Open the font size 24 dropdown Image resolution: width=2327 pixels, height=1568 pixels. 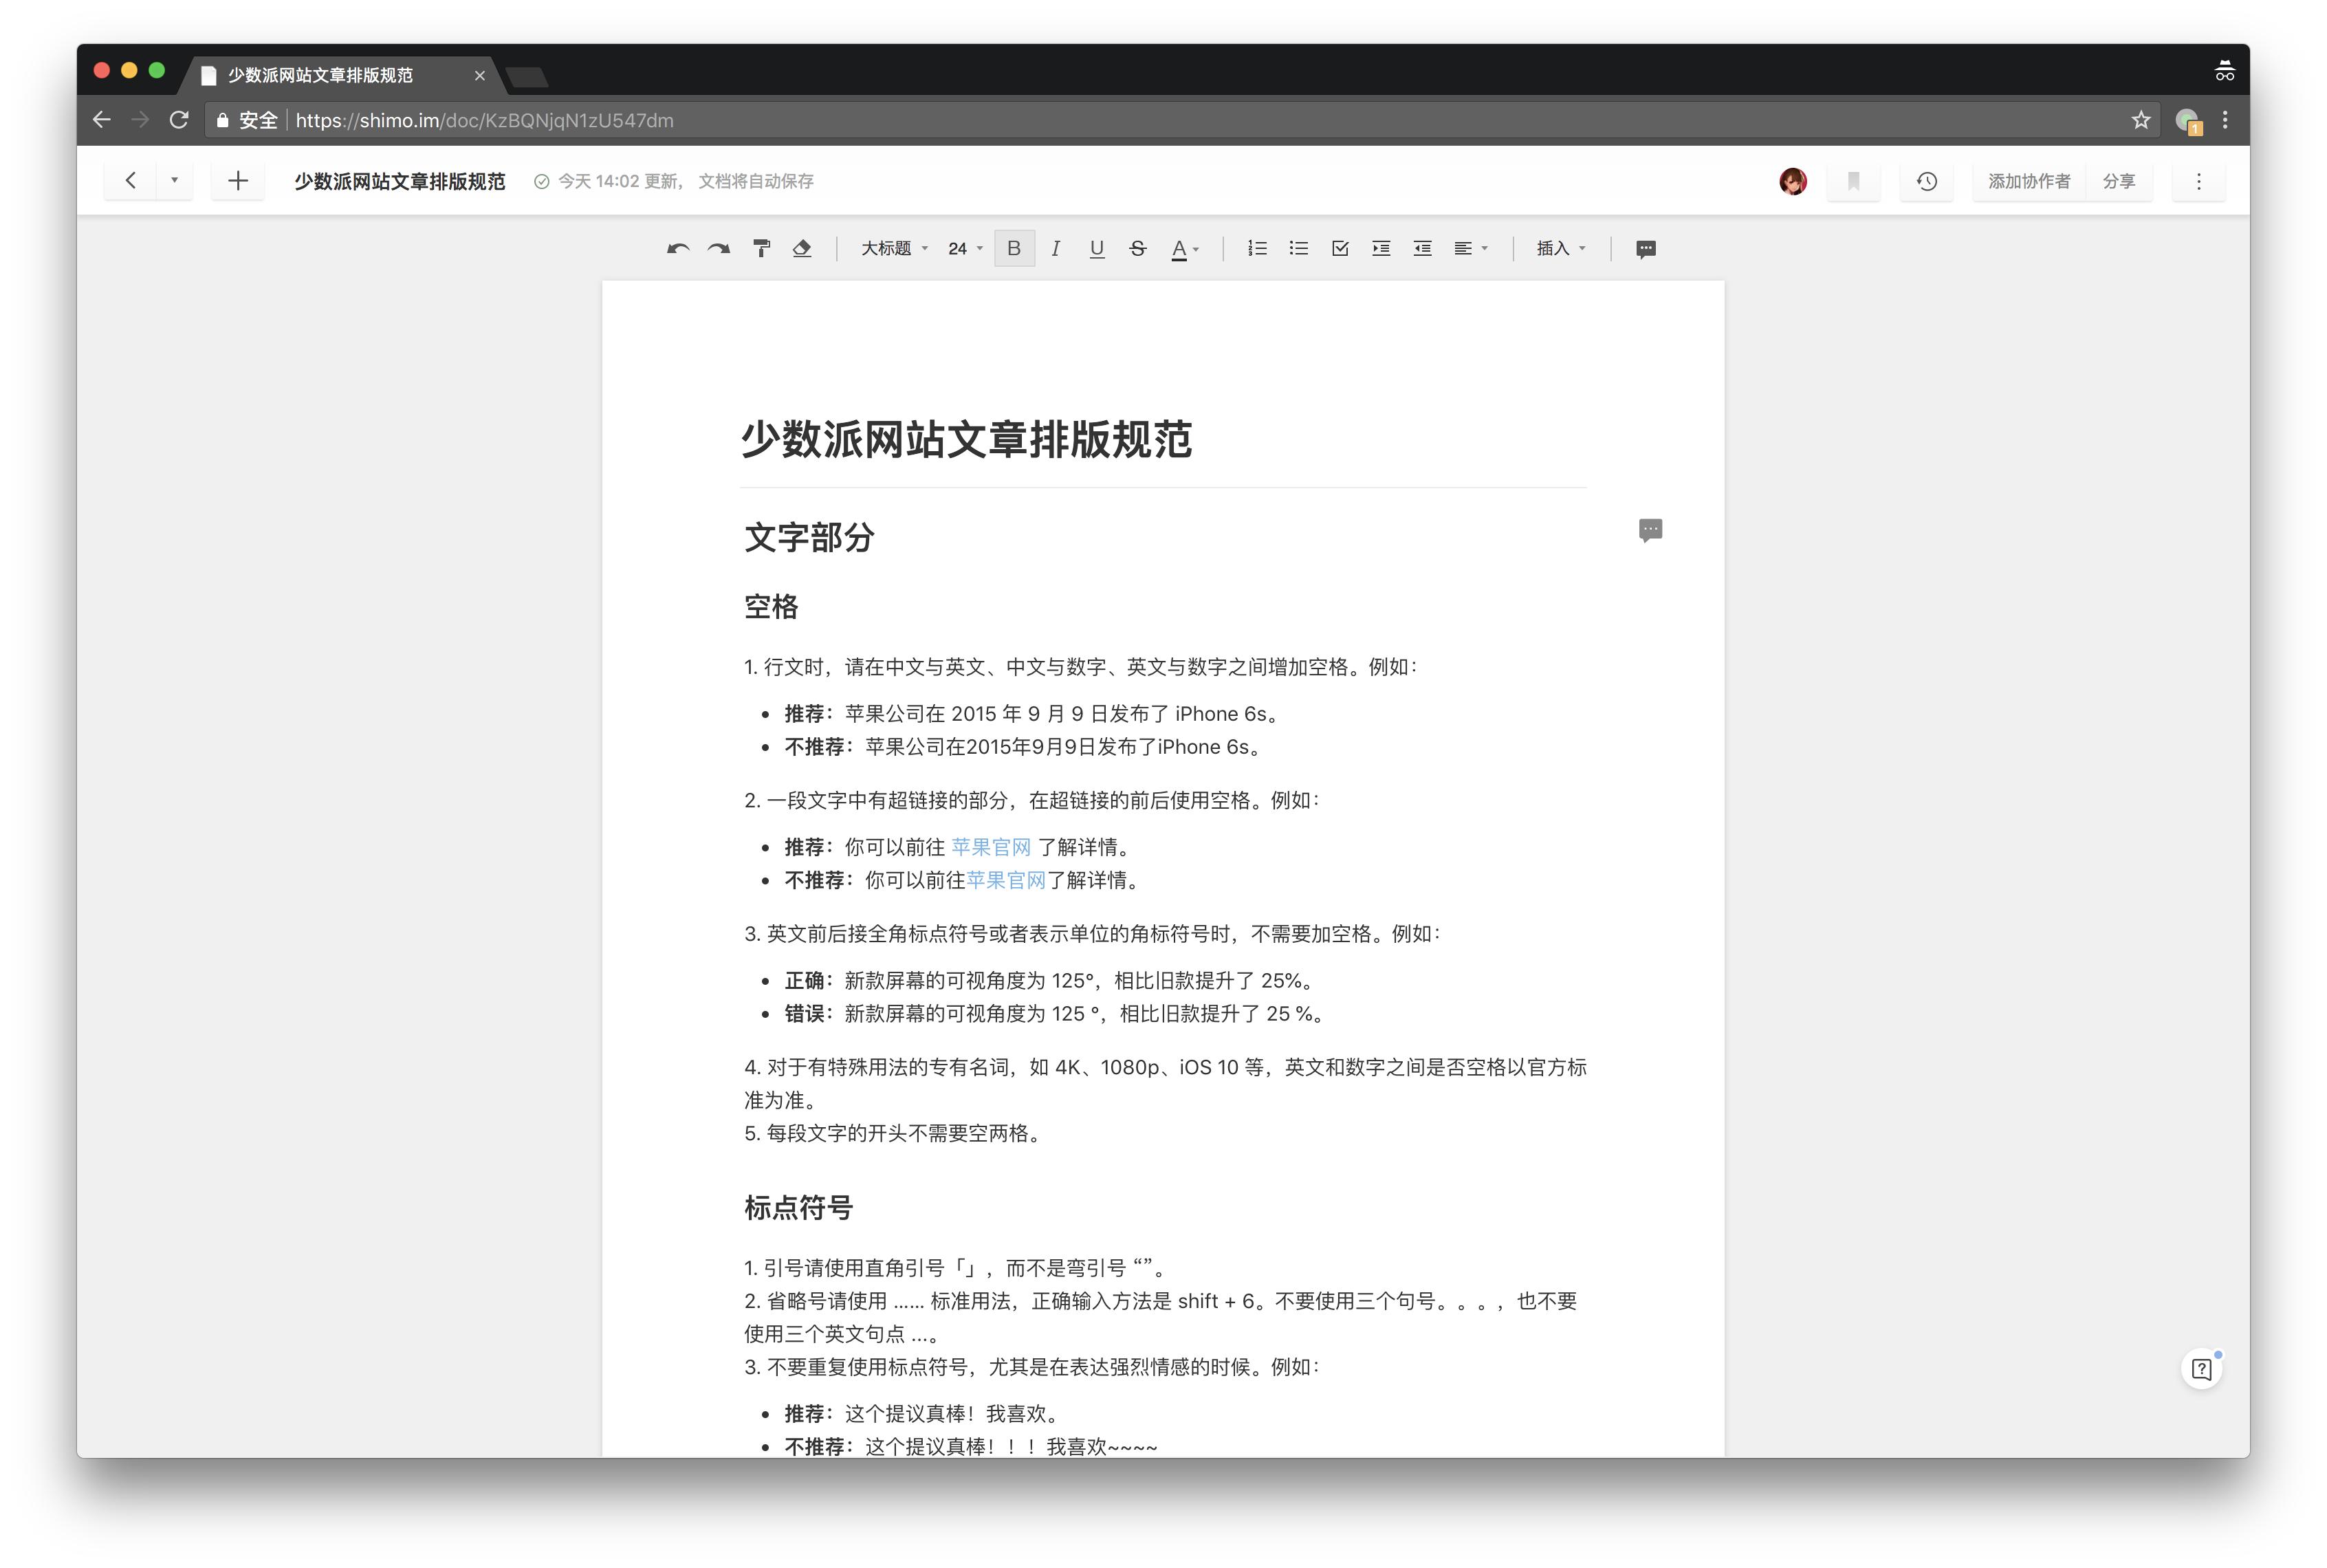click(x=965, y=249)
